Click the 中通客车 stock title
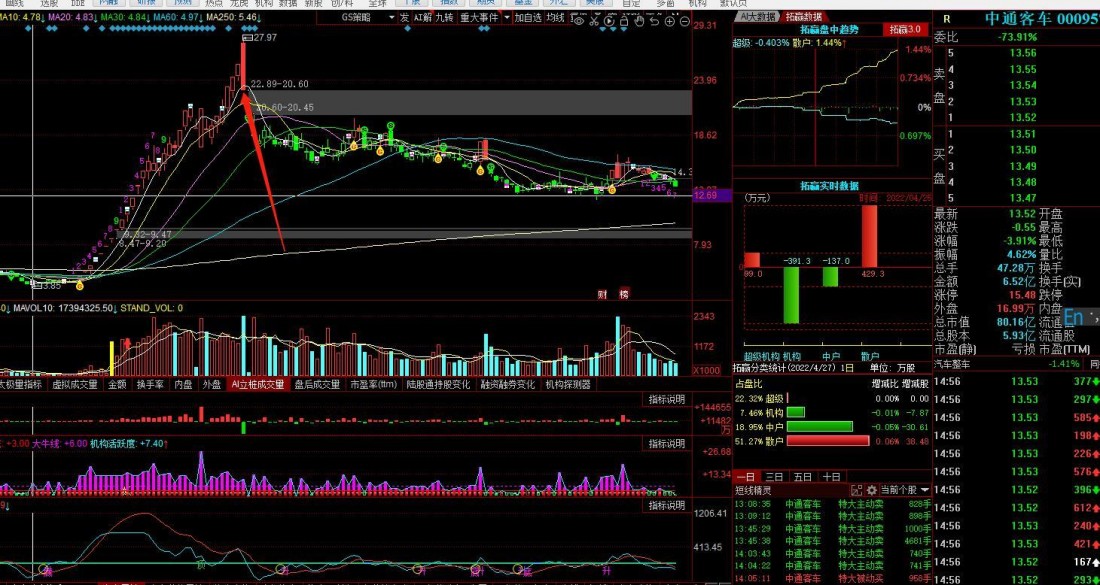The height and width of the screenshot is (585, 1100). point(1017,19)
